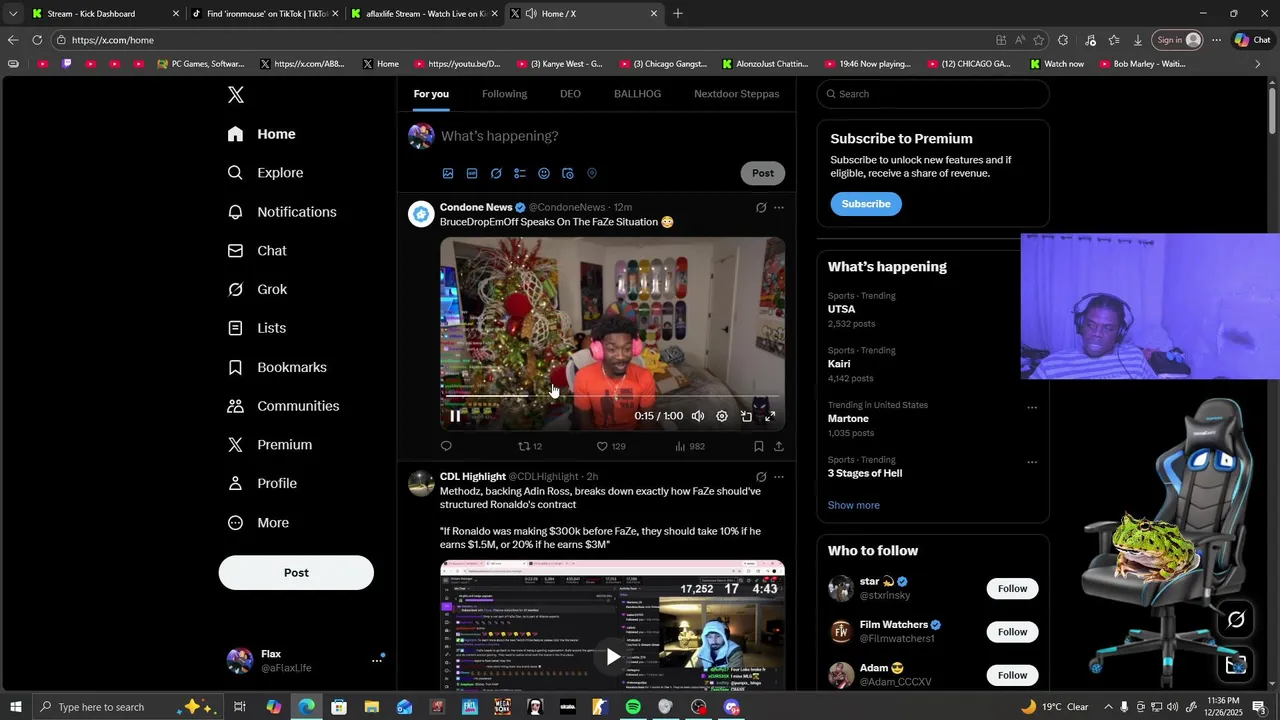Click the X logo in the sidebar

tap(235, 95)
